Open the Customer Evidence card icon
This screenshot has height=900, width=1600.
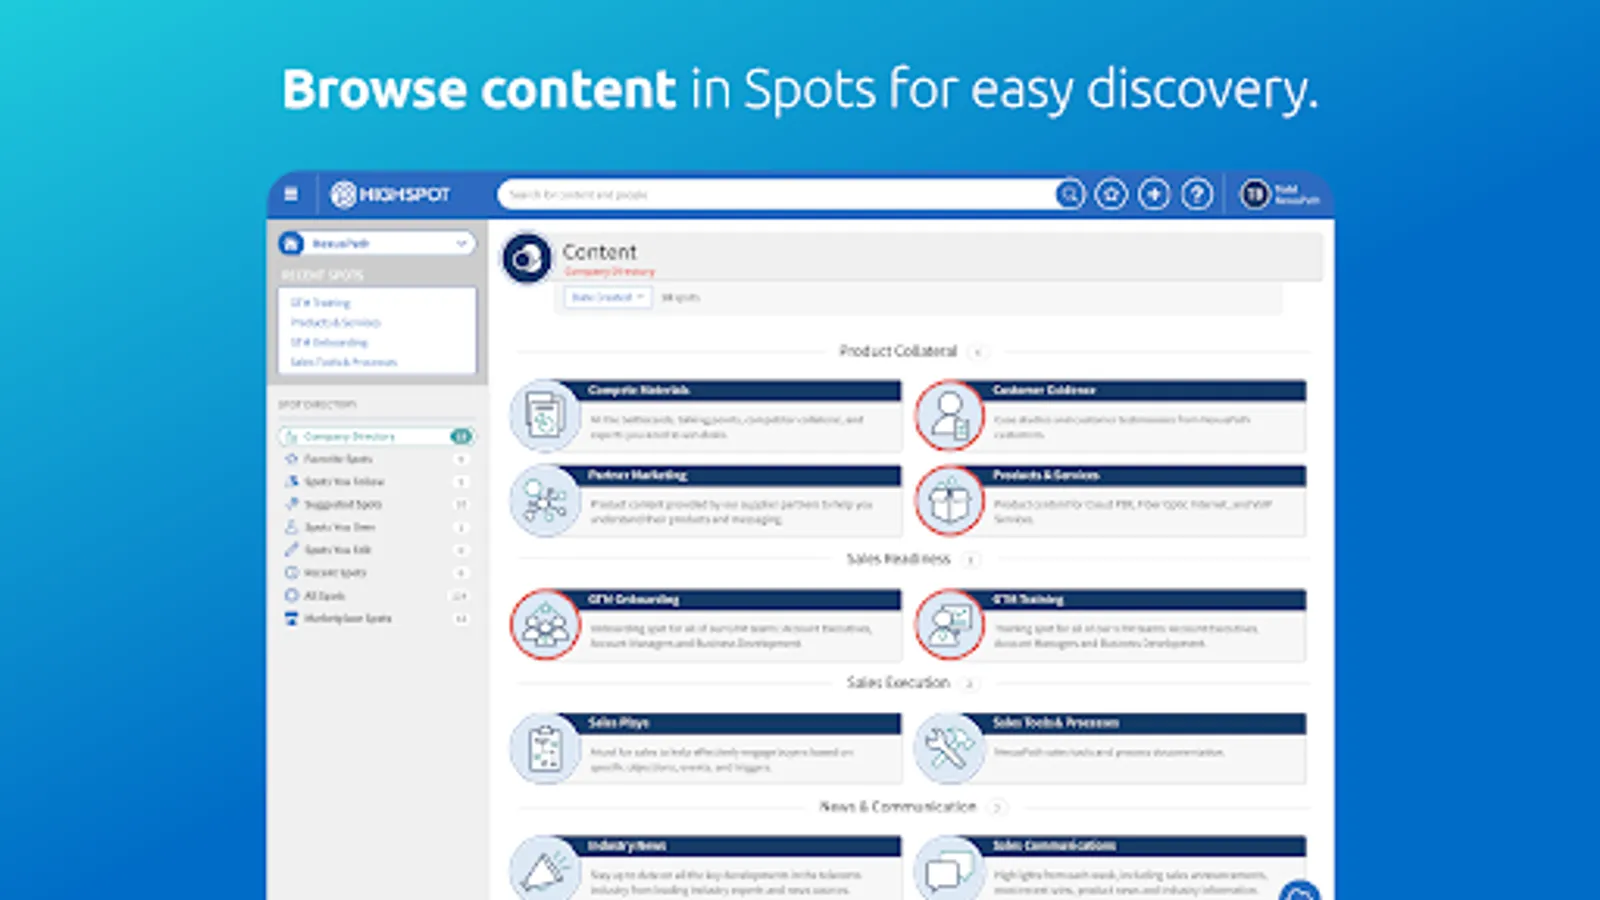point(950,415)
